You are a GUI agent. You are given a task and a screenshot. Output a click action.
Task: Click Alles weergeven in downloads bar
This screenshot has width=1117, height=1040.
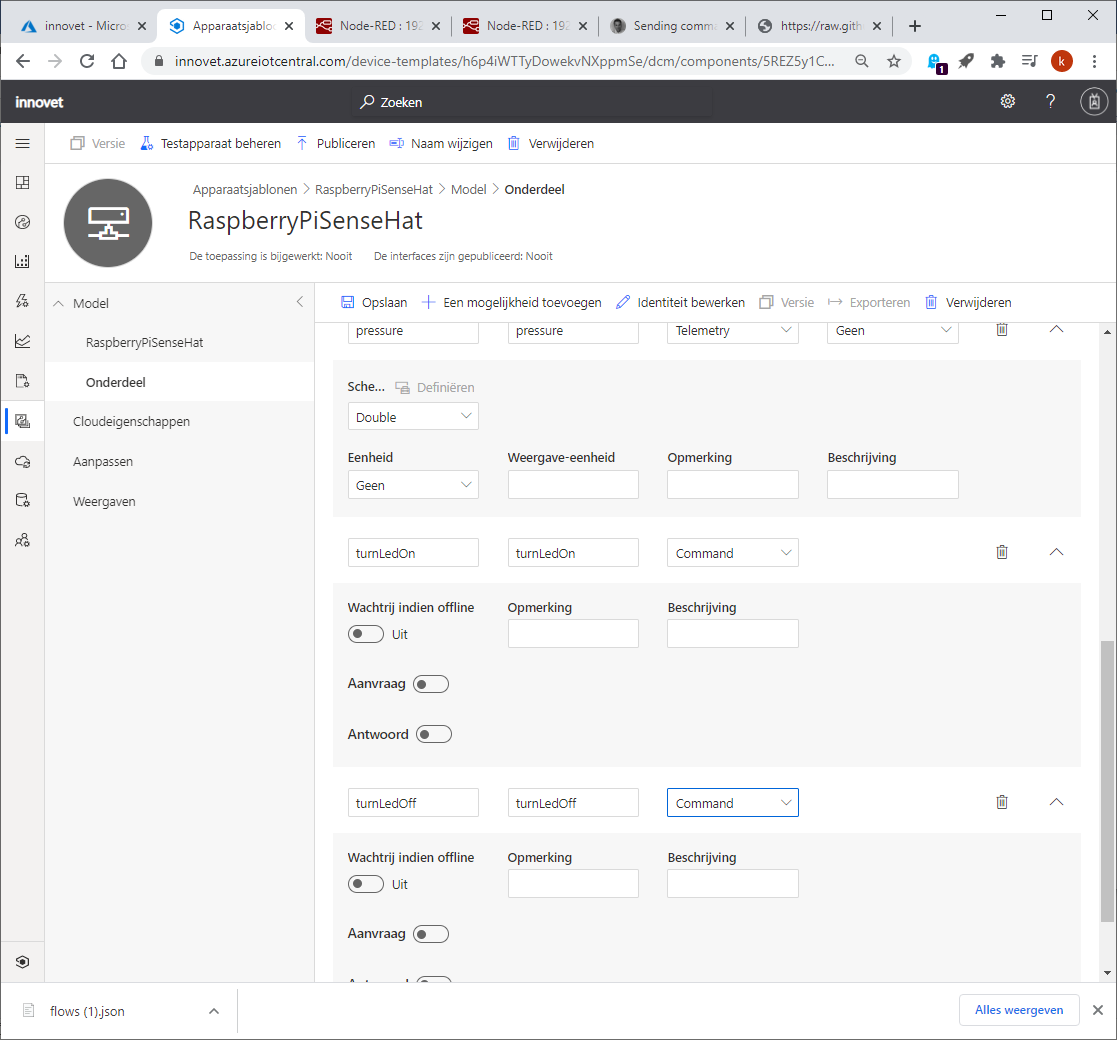pos(1019,1010)
